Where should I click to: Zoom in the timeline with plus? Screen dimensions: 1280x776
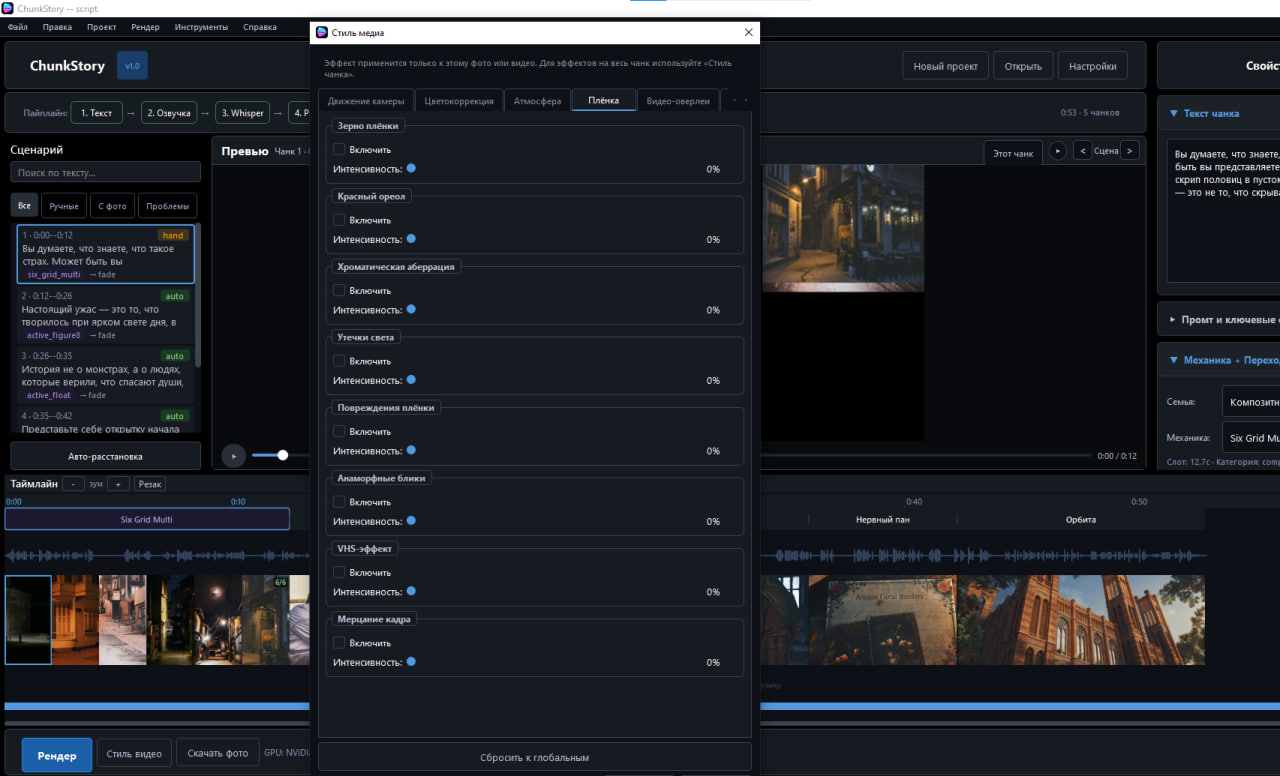[x=118, y=484]
